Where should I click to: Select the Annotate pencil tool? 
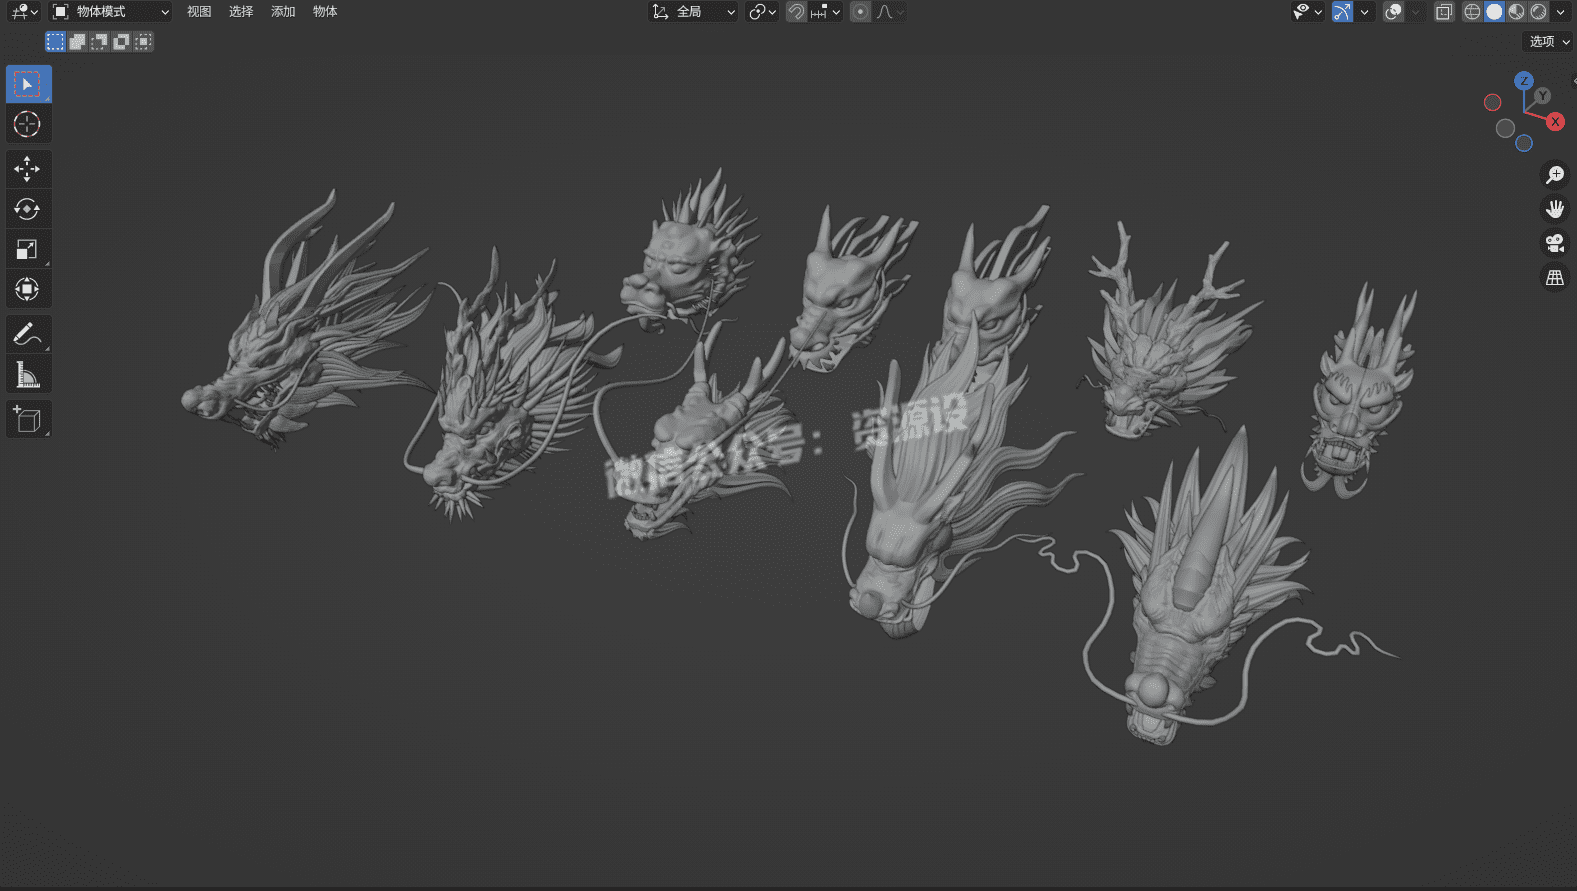tap(27, 334)
